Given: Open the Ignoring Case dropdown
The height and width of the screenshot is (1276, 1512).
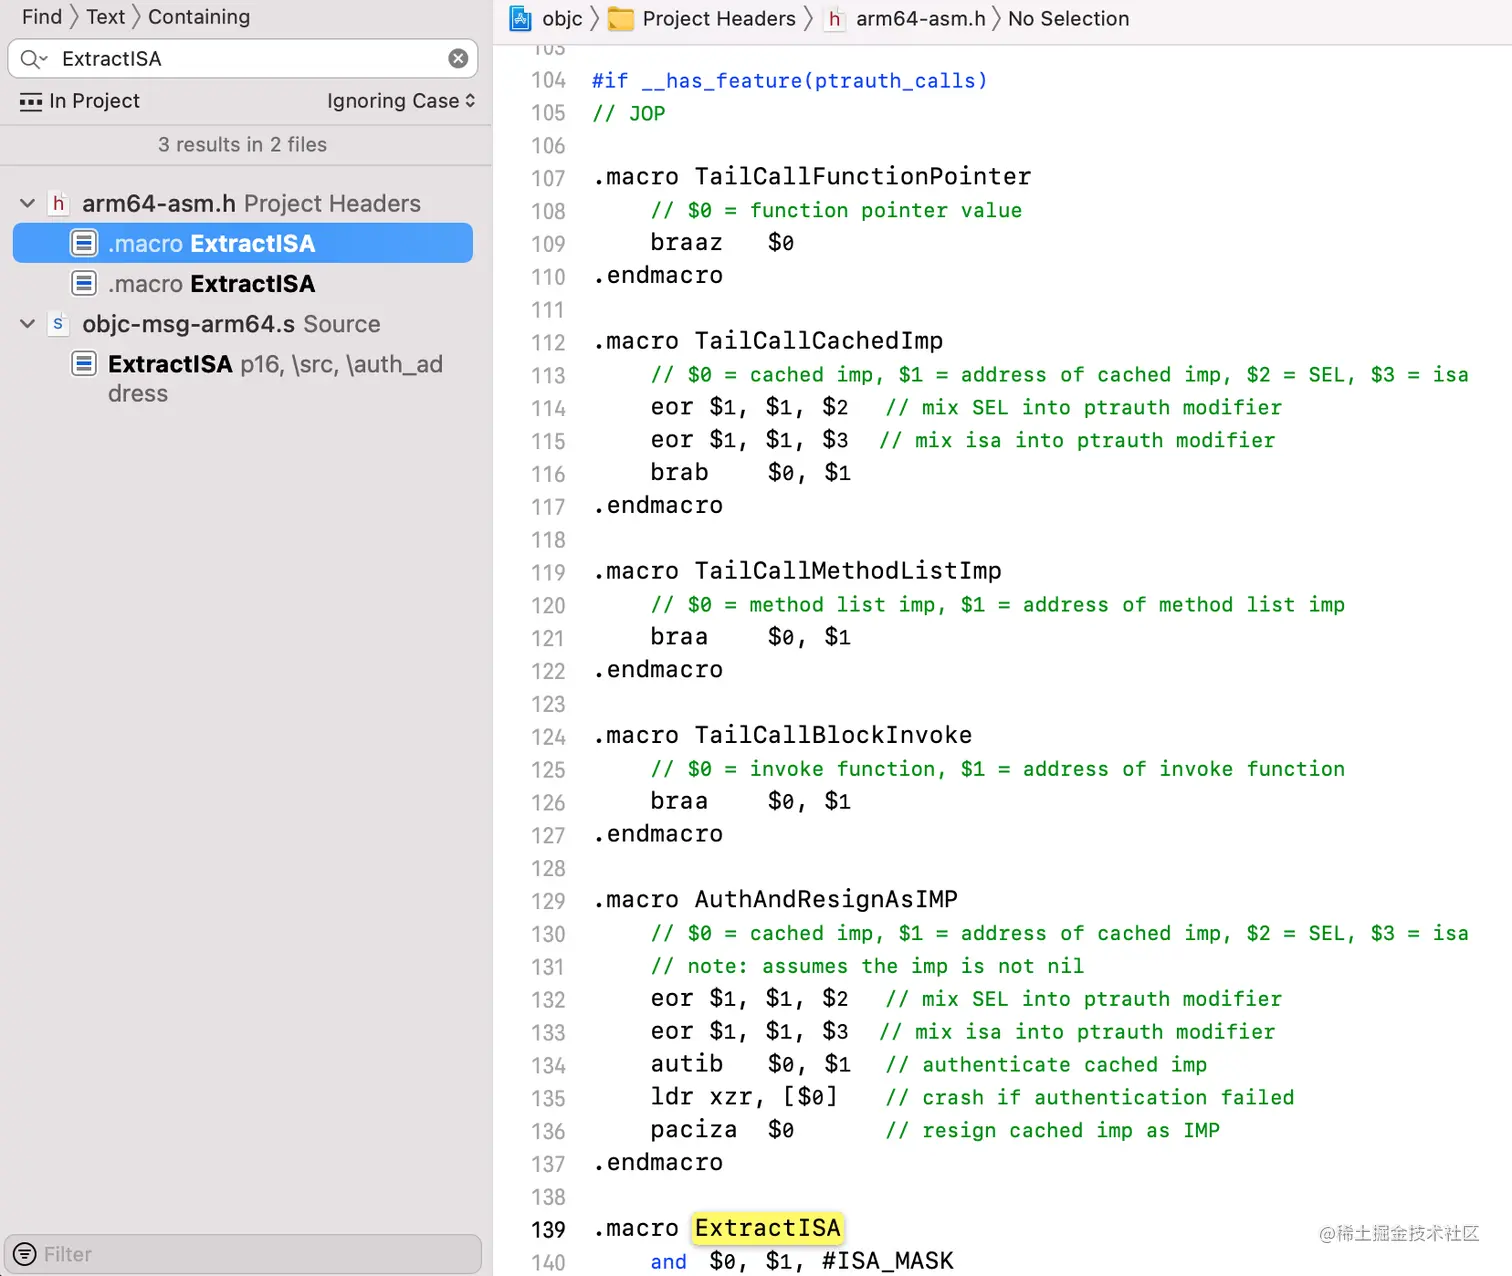Looking at the screenshot, I should pyautogui.click(x=401, y=101).
